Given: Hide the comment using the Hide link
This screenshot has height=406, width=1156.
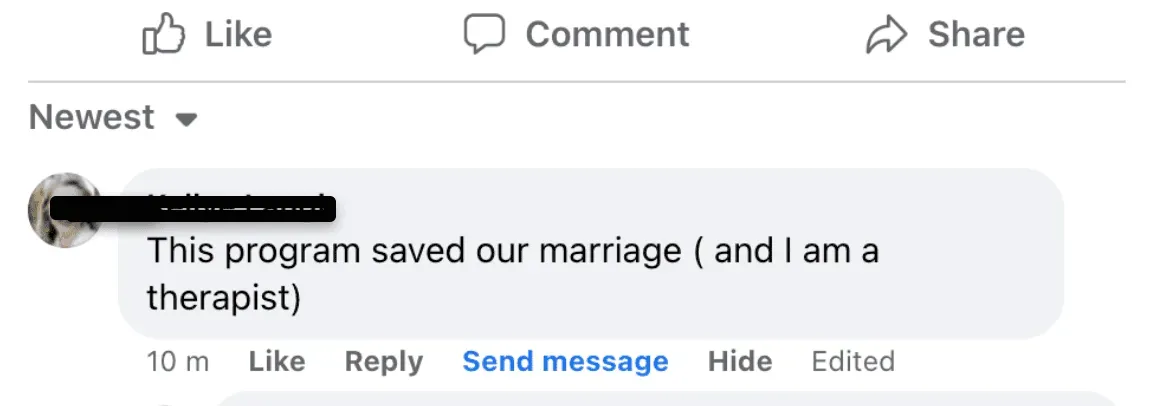Looking at the screenshot, I should [740, 361].
